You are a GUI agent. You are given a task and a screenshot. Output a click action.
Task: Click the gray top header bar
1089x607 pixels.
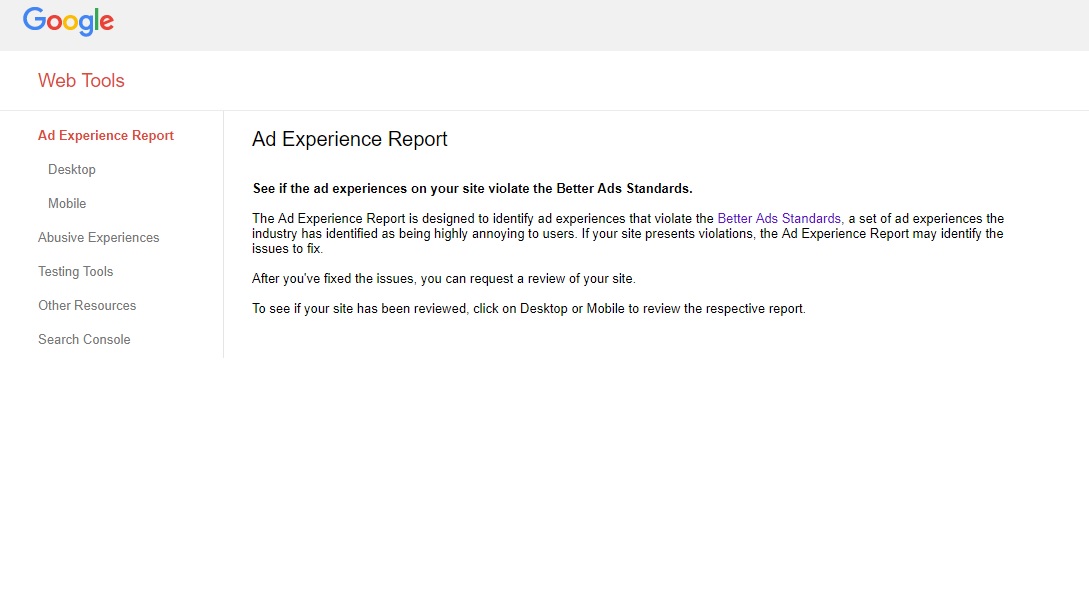pos(600,25)
